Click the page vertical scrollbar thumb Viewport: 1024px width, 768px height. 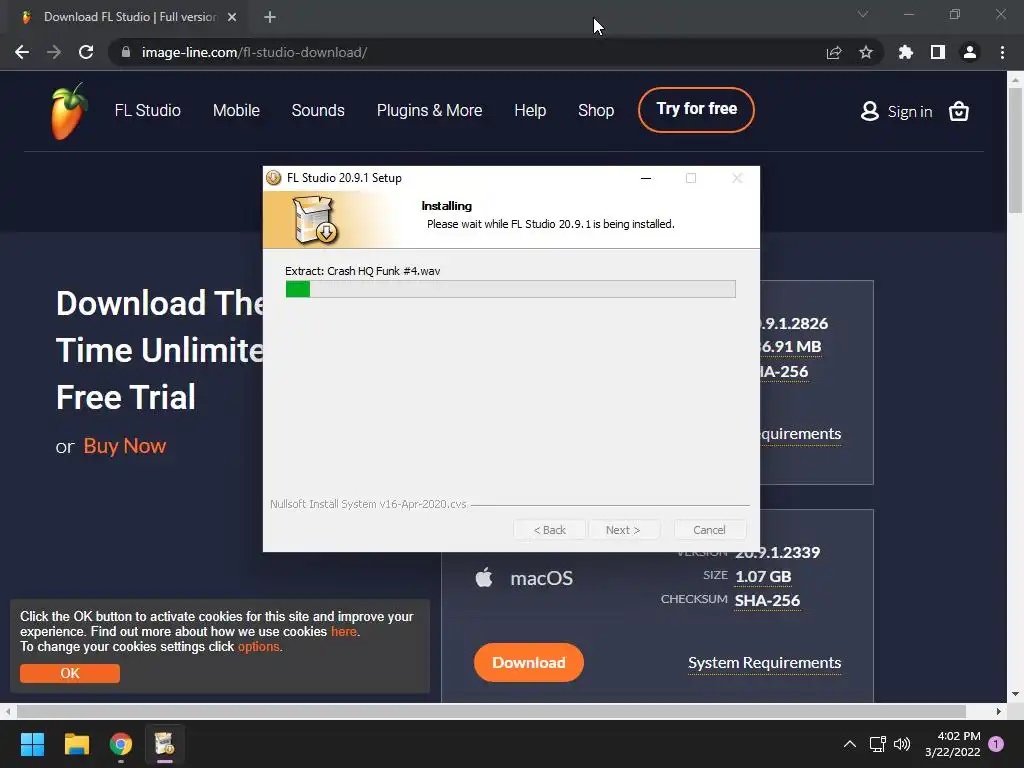coord(1015,148)
